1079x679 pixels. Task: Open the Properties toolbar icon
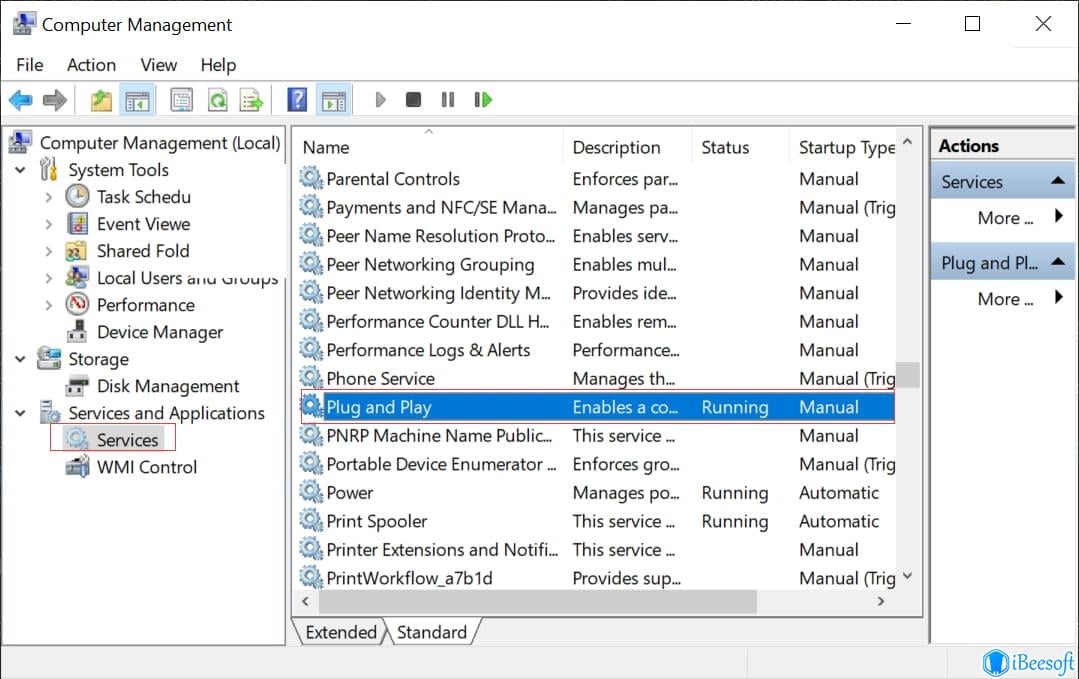182,100
